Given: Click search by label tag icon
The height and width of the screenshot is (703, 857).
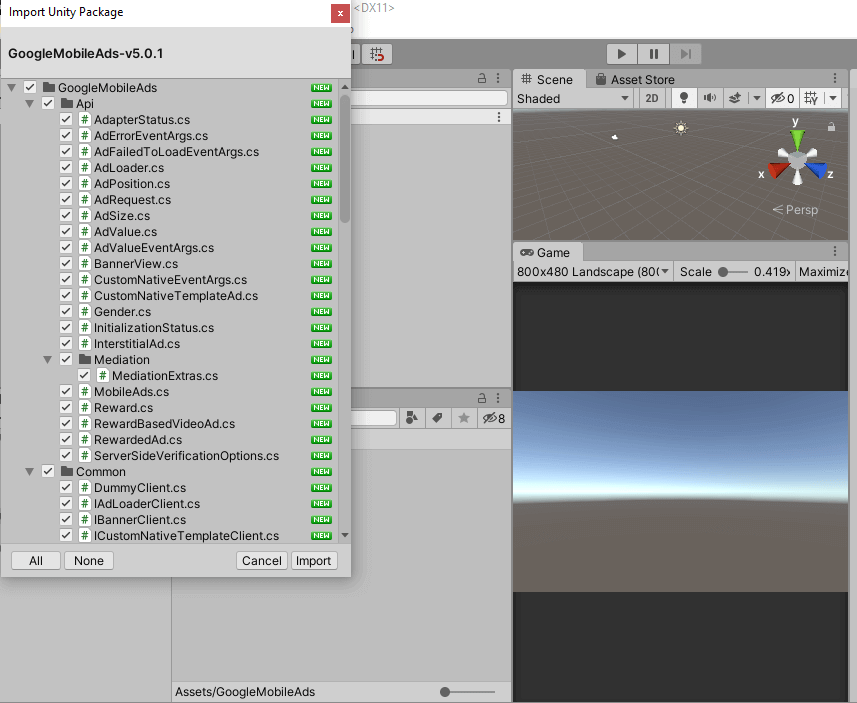Looking at the screenshot, I should tap(437, 418).
